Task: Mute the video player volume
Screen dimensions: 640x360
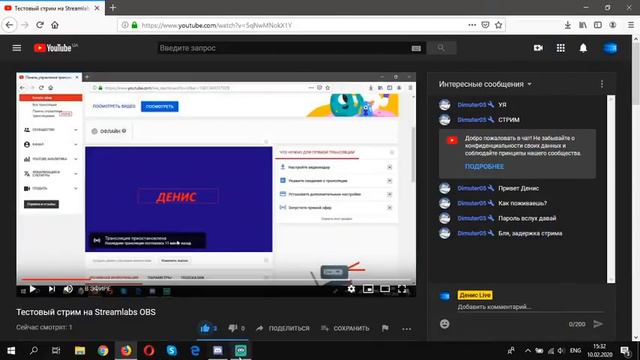Action: (68, 289)
